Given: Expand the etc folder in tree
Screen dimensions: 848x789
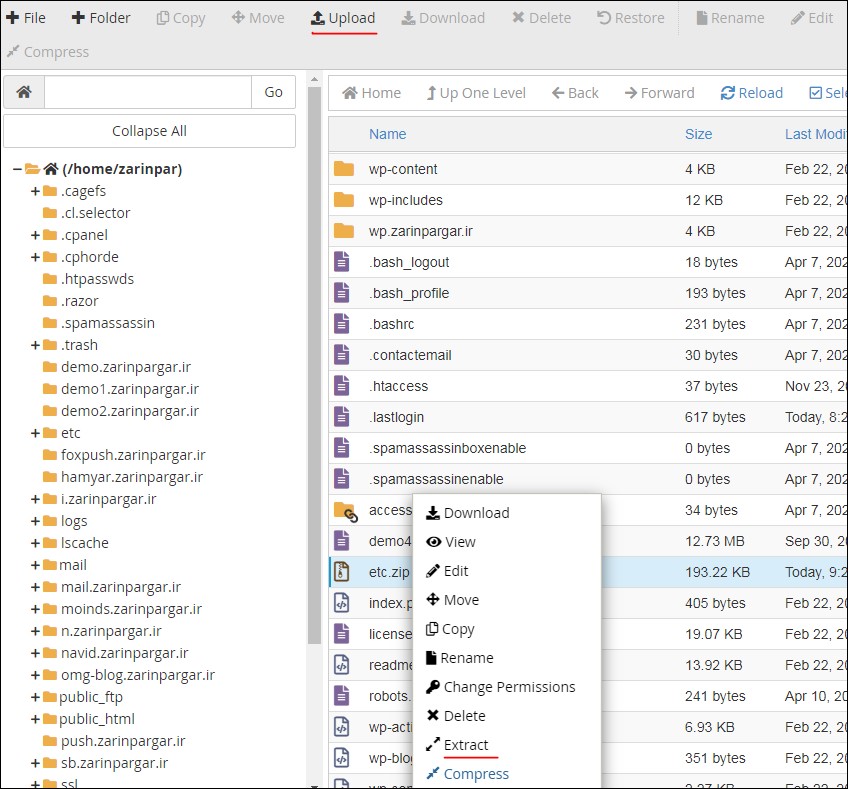Looking at the screenshot, I should point(36,433).
